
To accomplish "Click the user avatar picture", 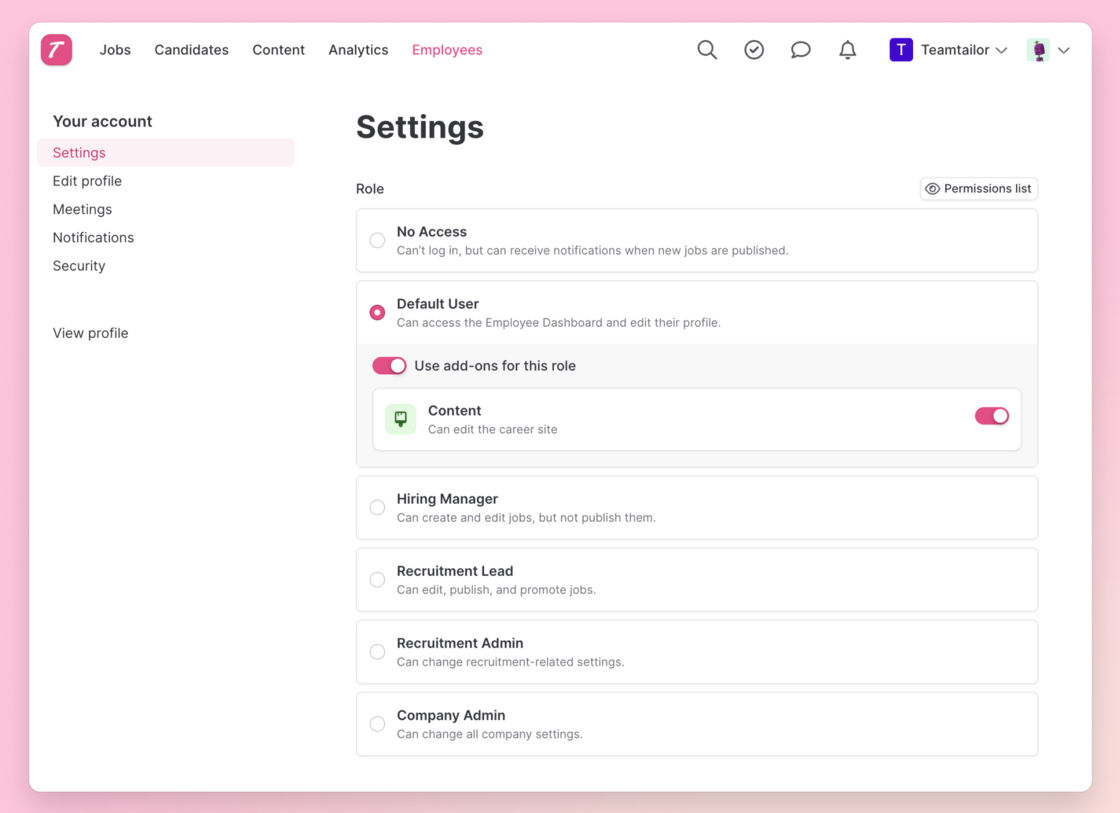I will click(x=1038, y=50).
